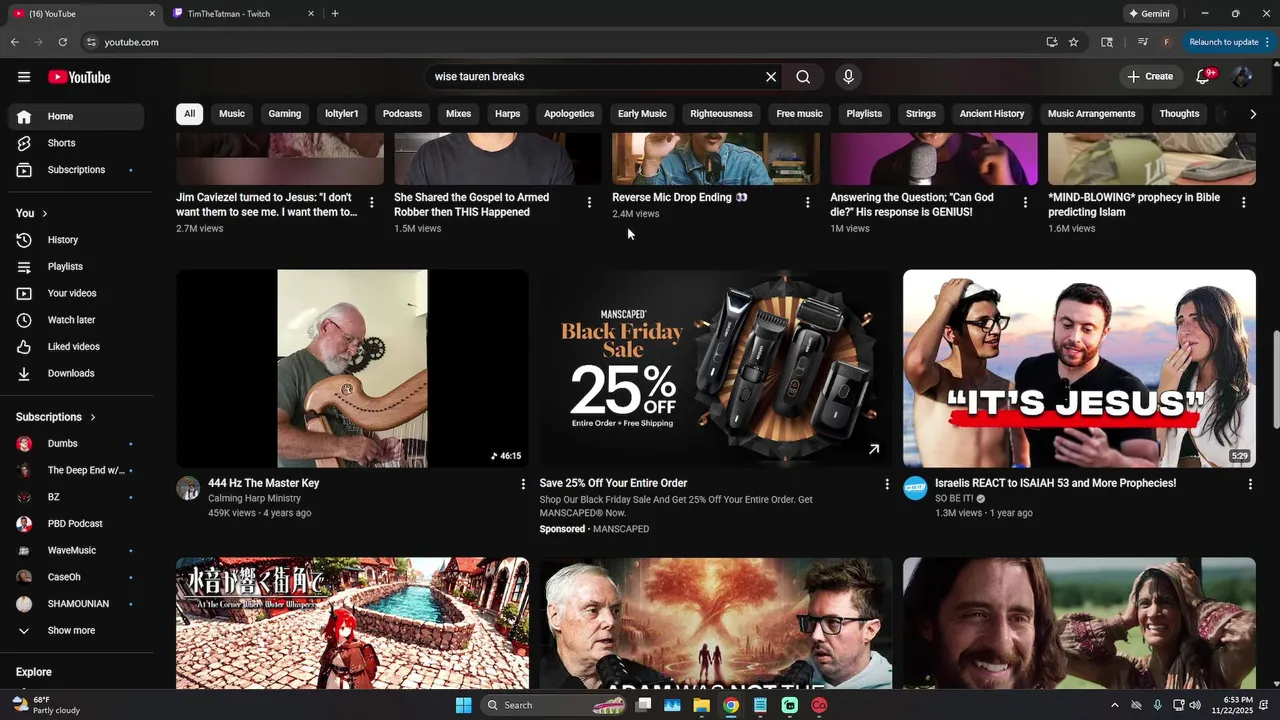
Task: Expand the You section chevron
Action: coord(44,213)
